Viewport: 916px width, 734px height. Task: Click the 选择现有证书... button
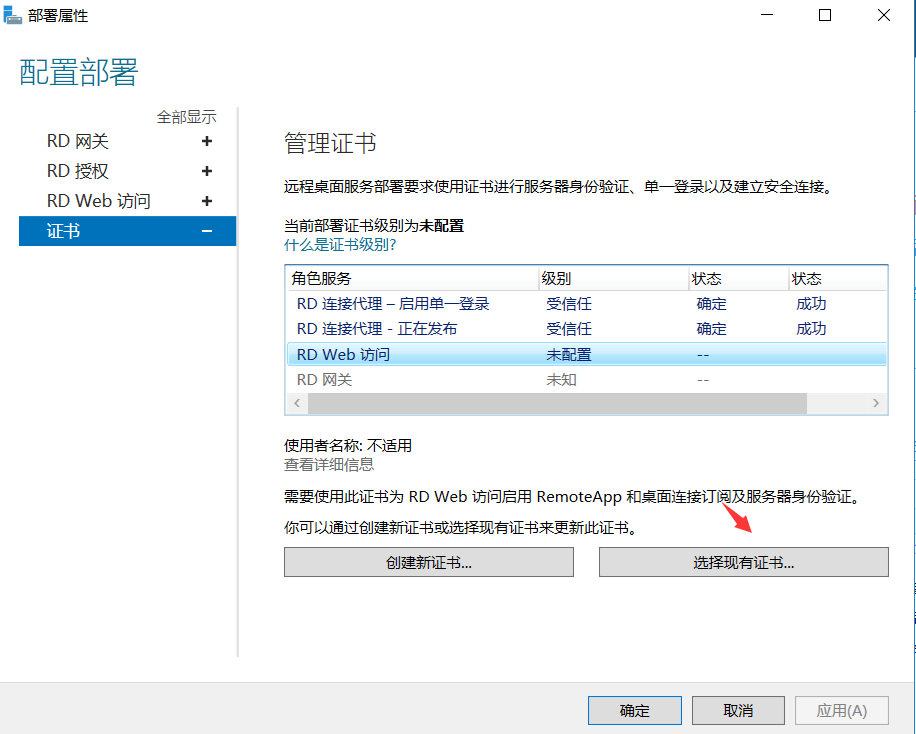click(744, 562)
